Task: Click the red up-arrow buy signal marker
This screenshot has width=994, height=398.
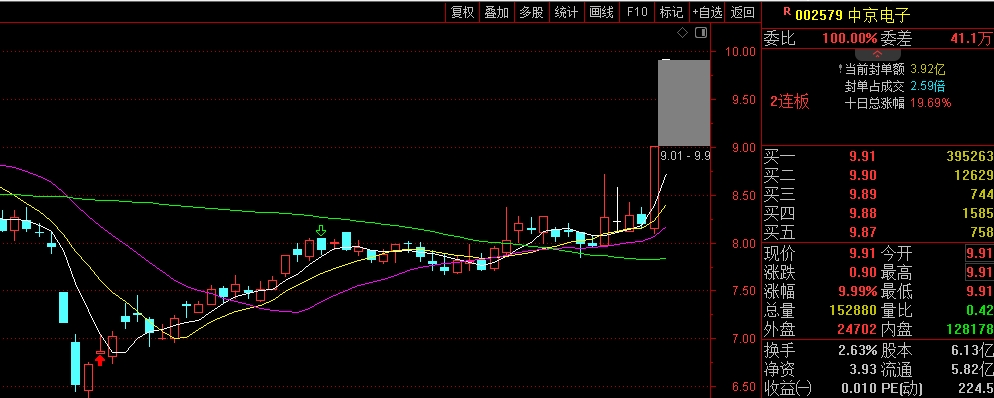Action: (x=100, y=360)
